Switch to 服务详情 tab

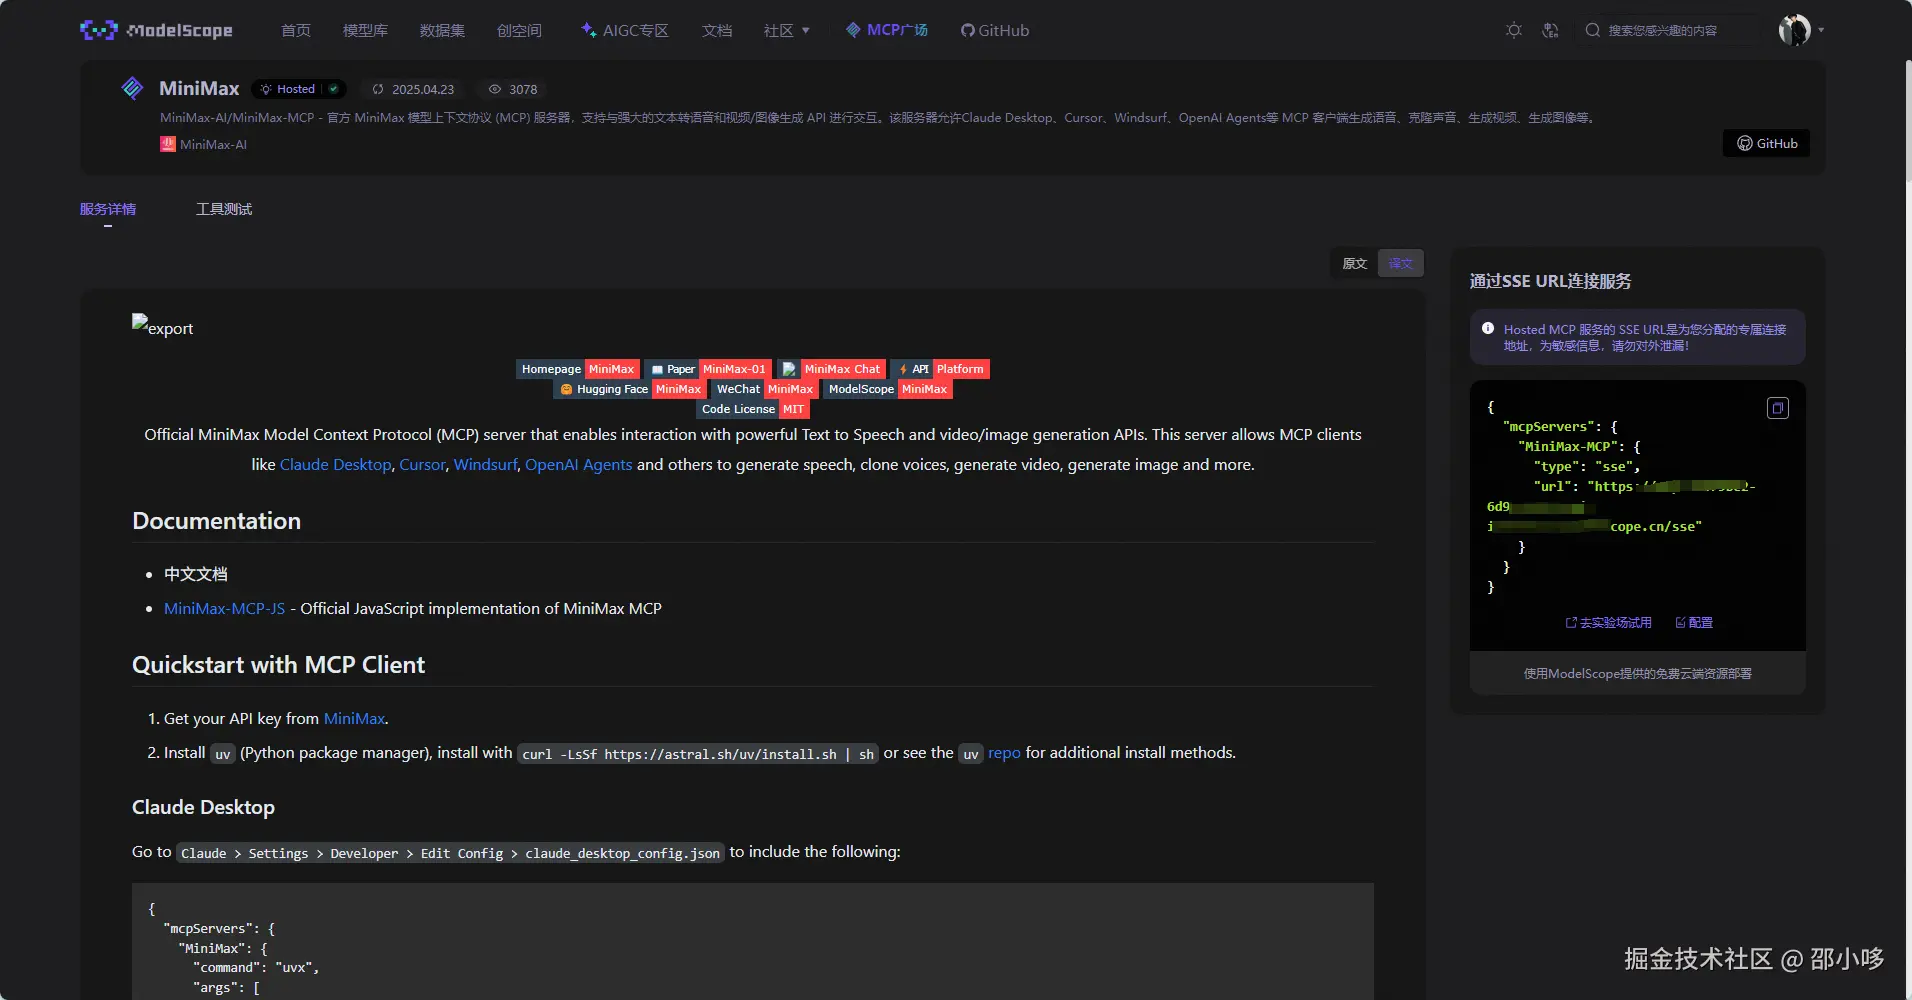(108, 209)
